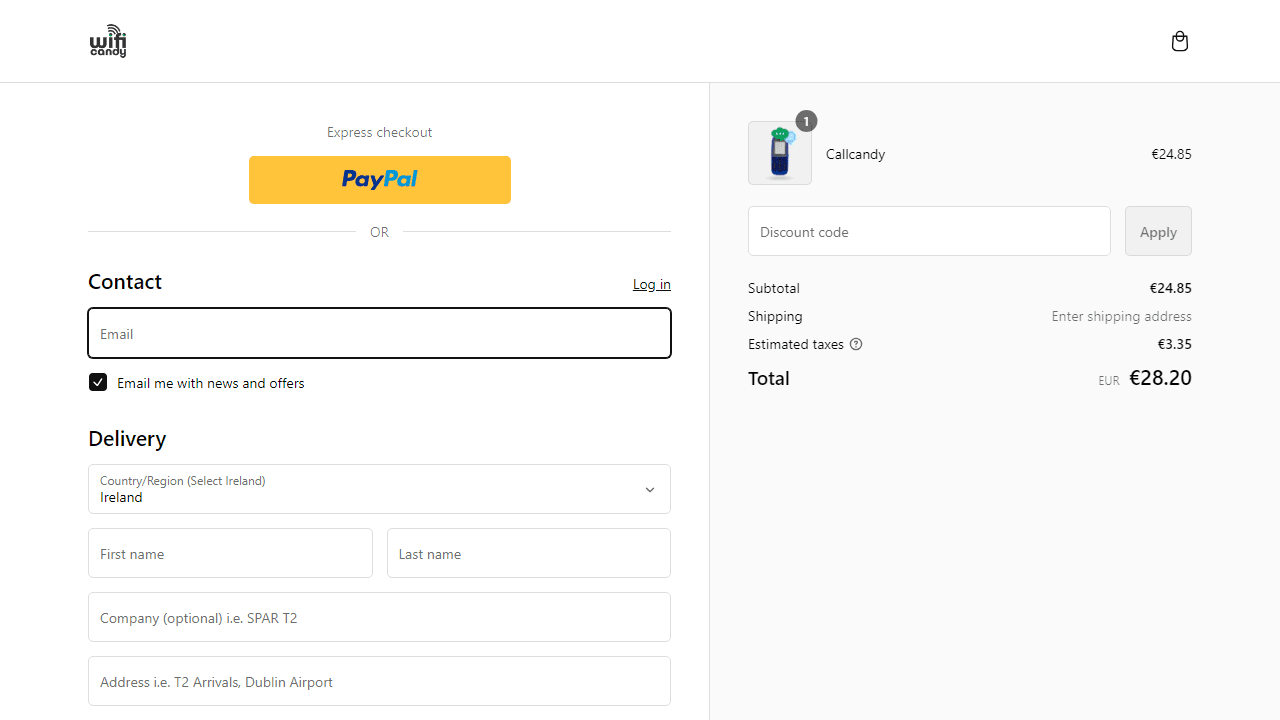This screenshot has height=720, width=1280.
Task: Click the Callcandy product thumbnail
Action: coord(780,153)
